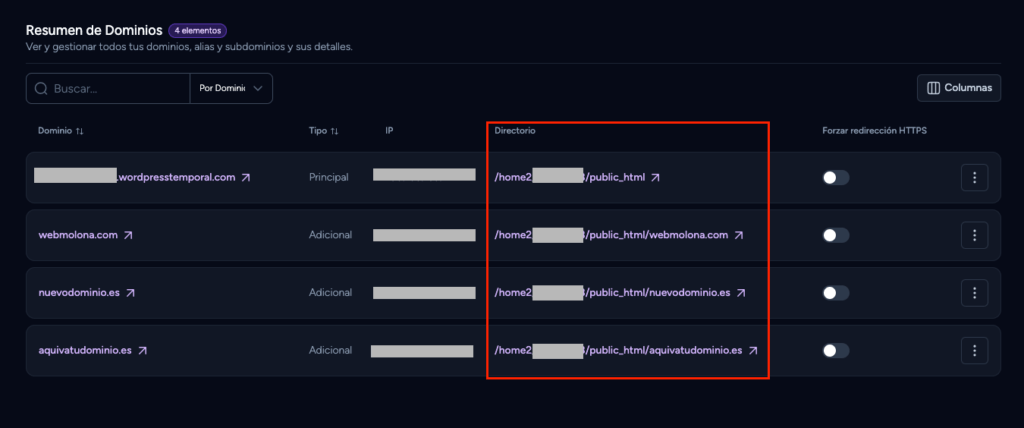Open three-dot menu for aquivatudominio.es row

(x=974, y=351)
